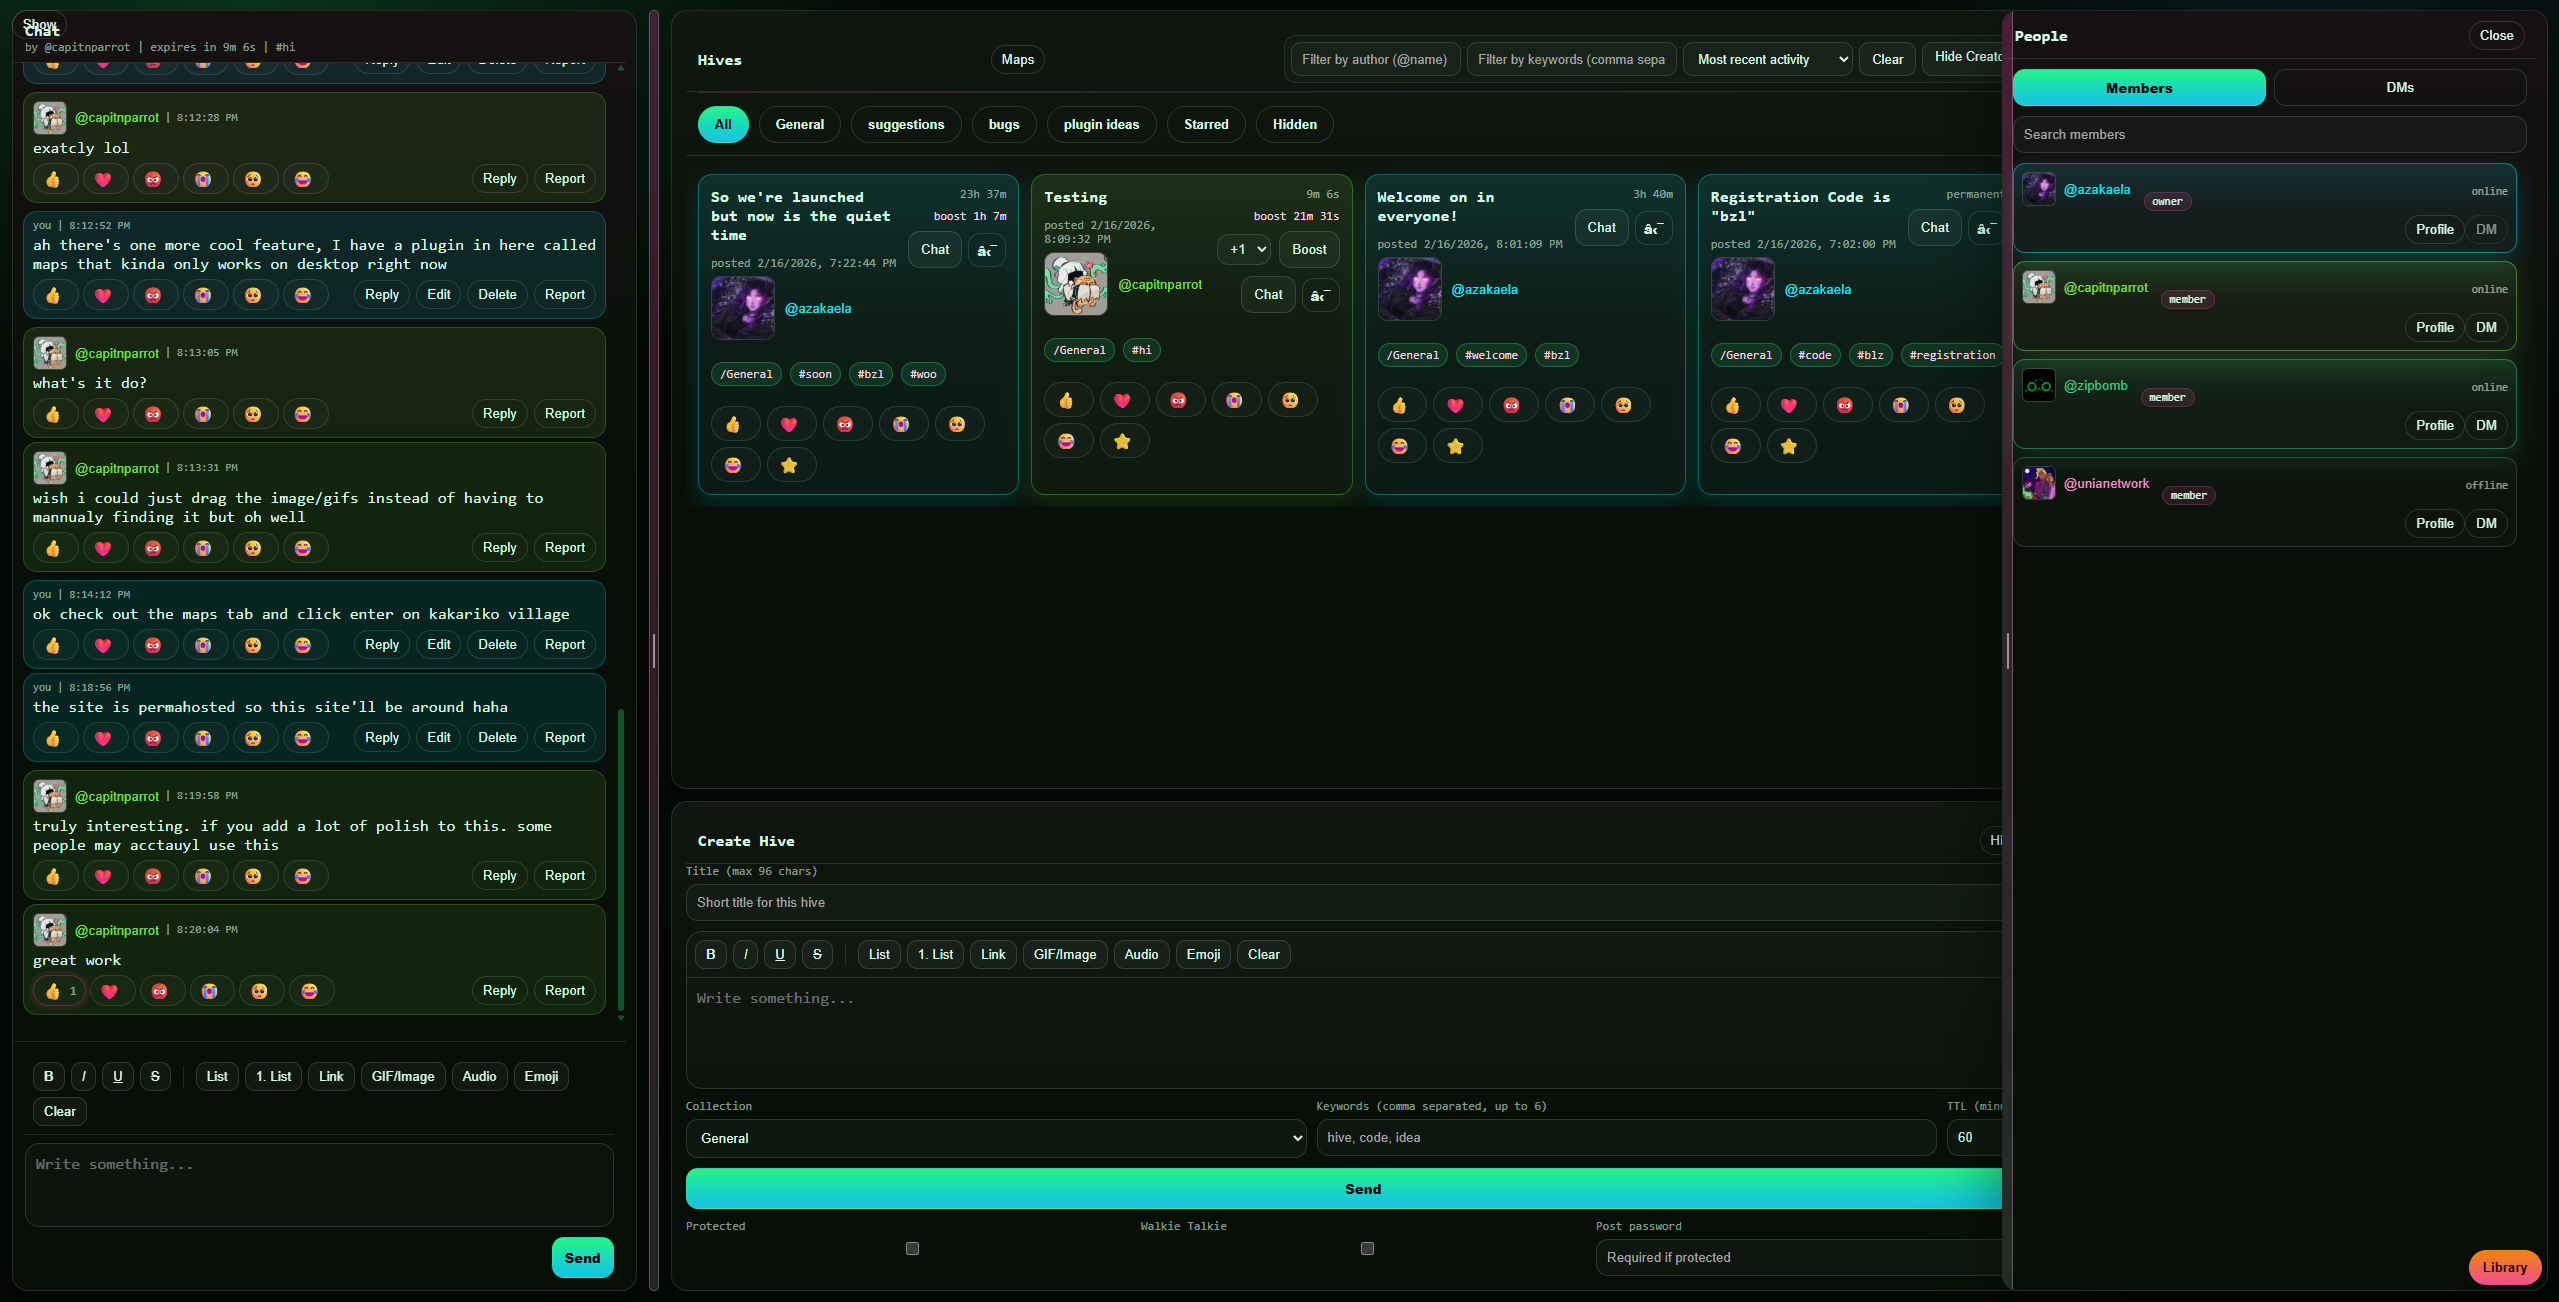Viewport: 2559px width, 1302px height.
Task: Click bold button in Create Hive editor
Action: (710, 955)
